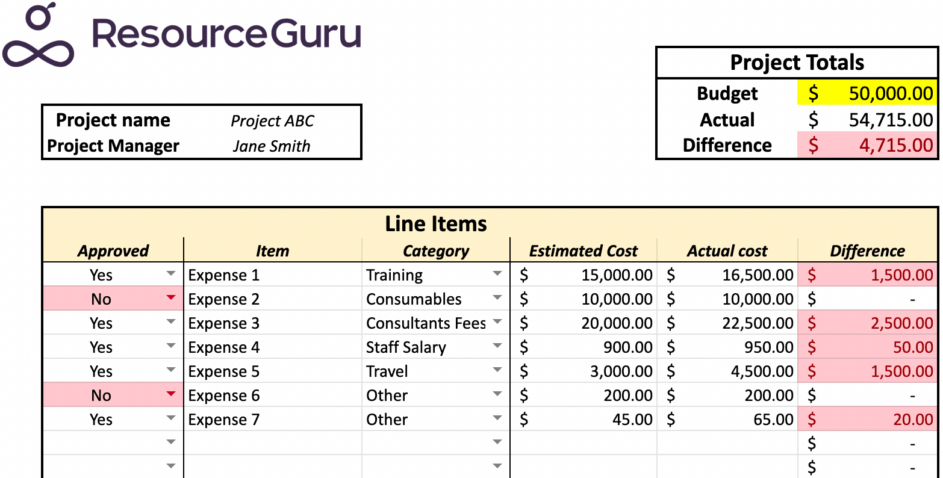Select the Actual total 54,715.00 cell

click(x=867, y=120)
